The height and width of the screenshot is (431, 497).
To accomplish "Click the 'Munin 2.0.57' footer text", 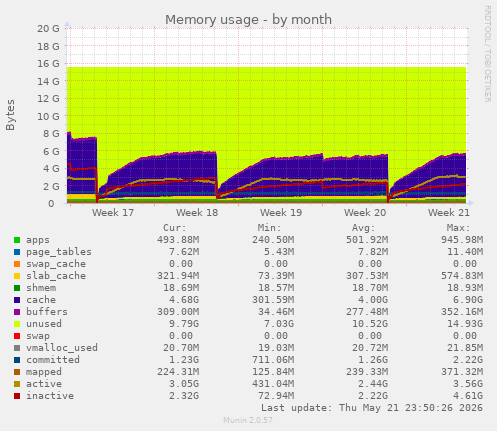I will coord(248,420).
